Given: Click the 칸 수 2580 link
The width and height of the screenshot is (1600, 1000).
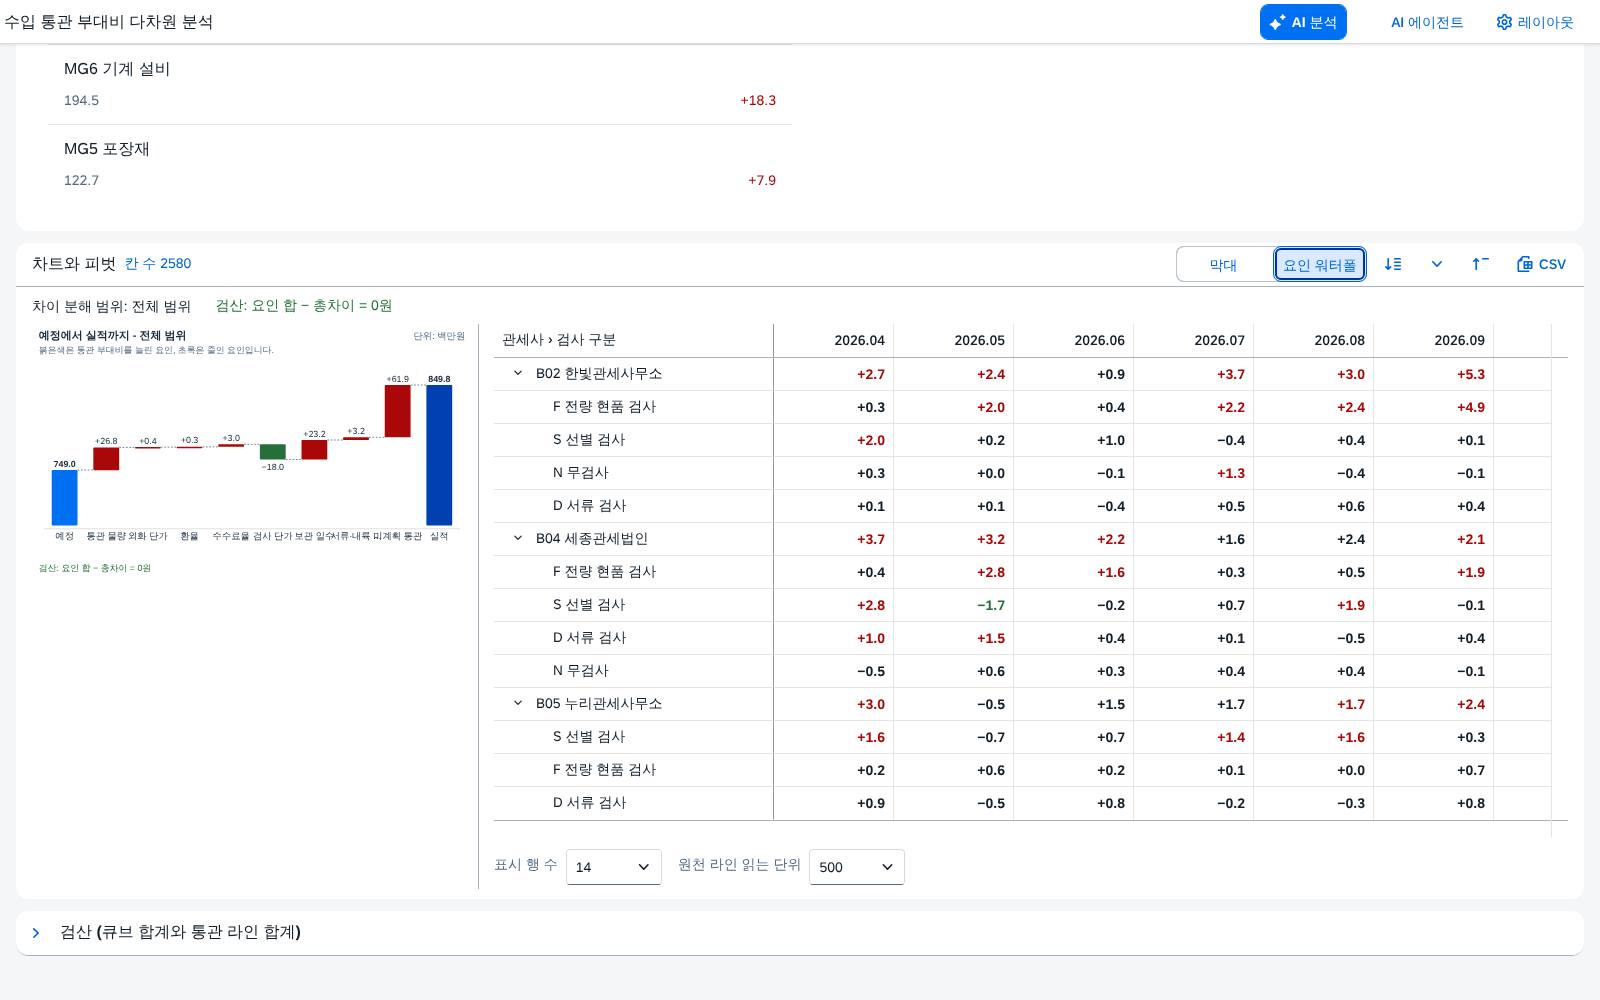Looking at the screenshot, I should pyautogui.click(x=158, y=263).
